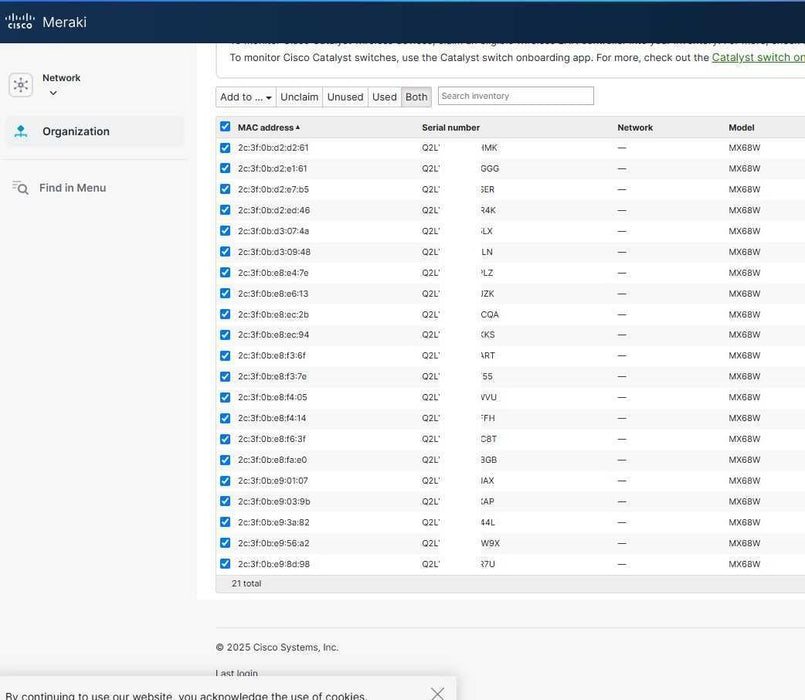Image resolution: width=805 pixels, height=700 pixels.
Task: Uncheck device 2c:3f:0b:e8:f4:14
Action: [225, 418]
